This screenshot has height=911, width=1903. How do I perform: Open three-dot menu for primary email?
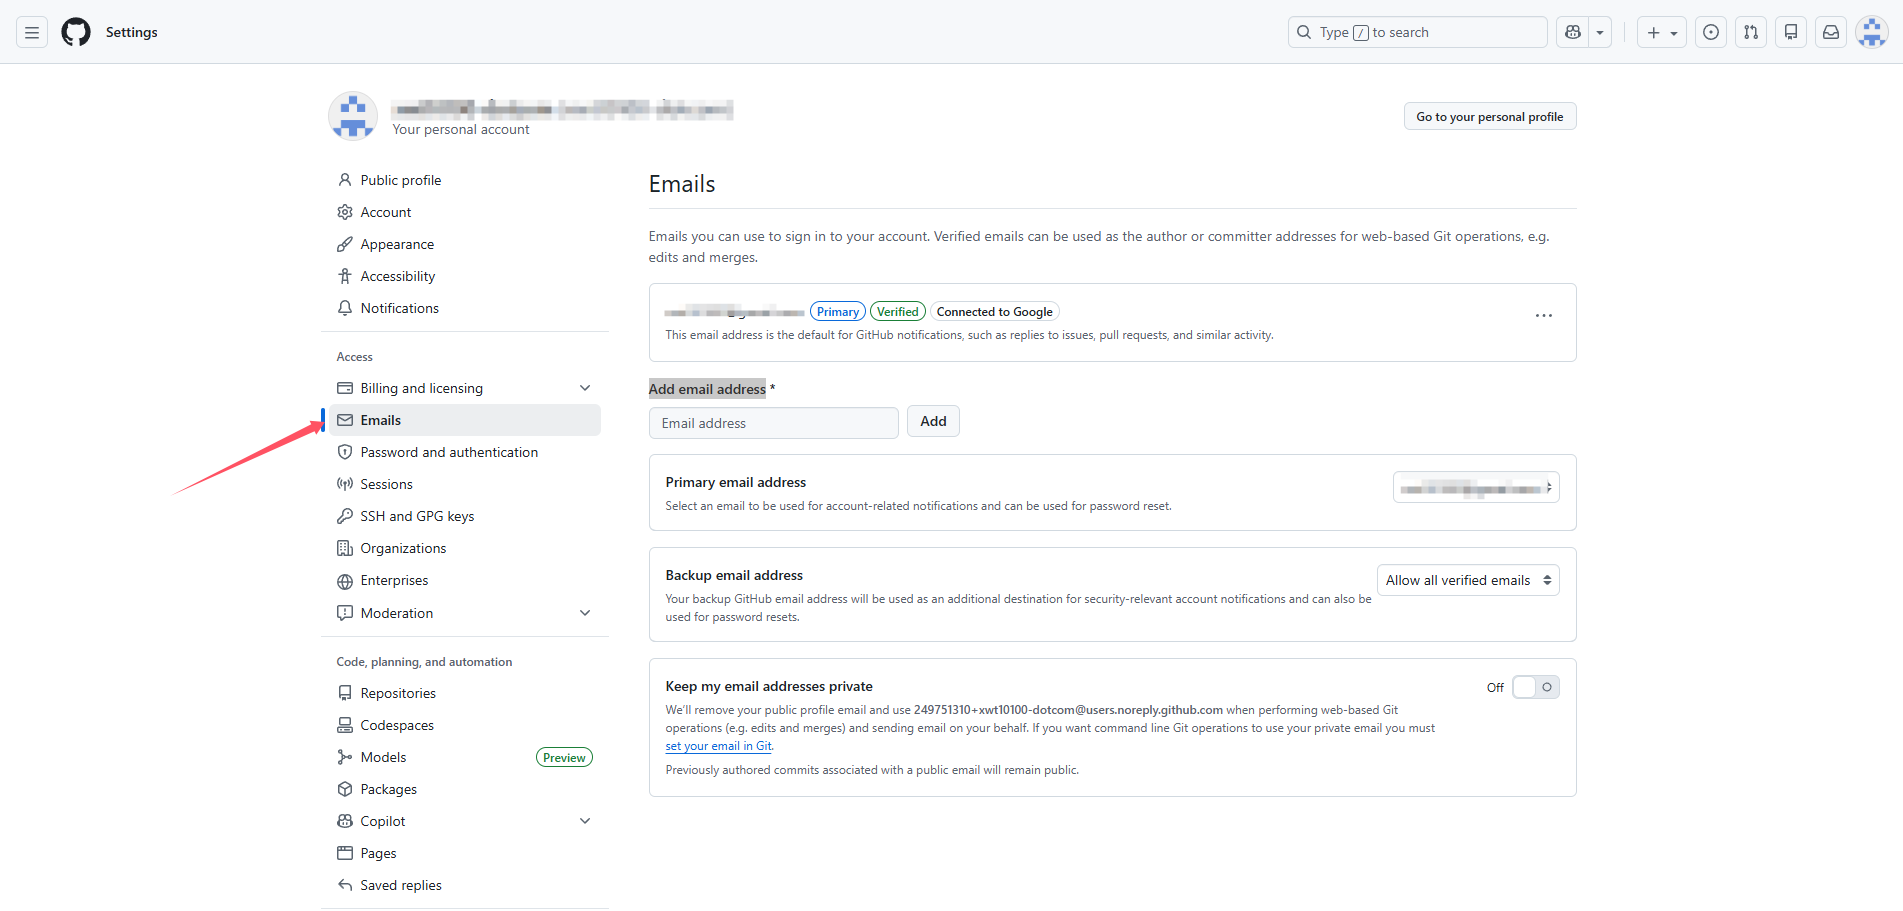point(1543,316)
